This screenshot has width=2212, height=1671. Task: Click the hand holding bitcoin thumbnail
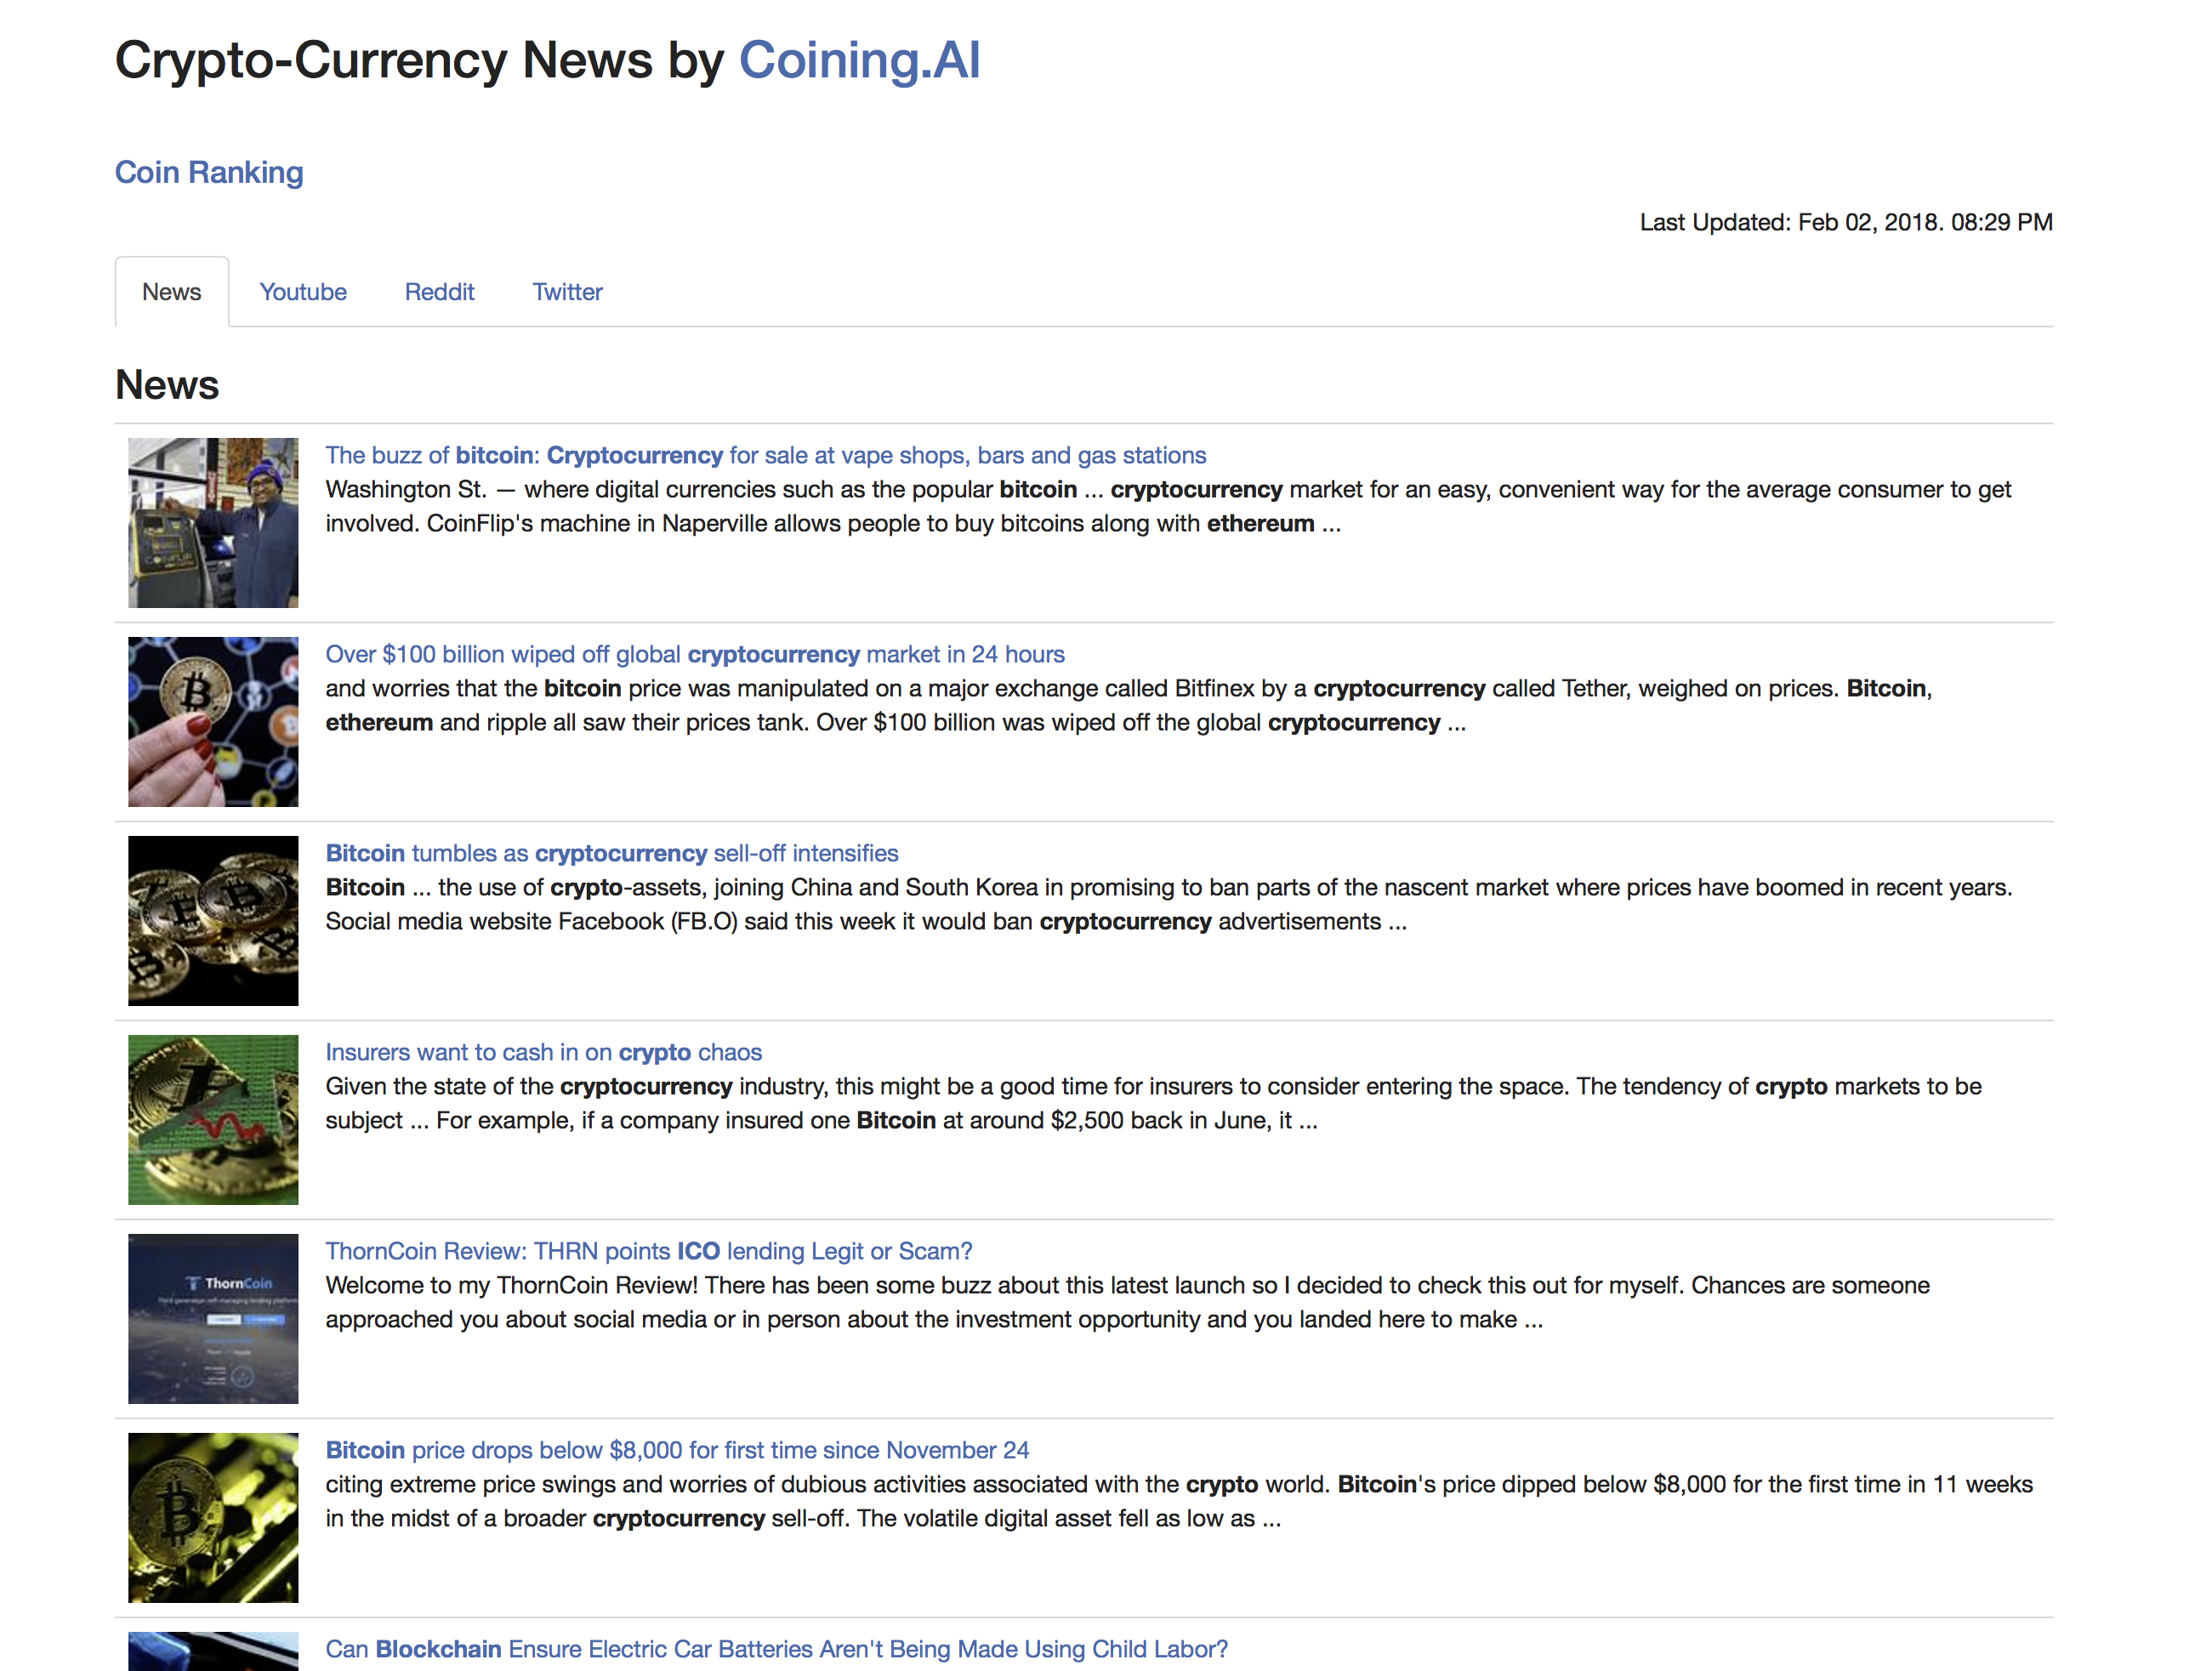point(212,721)
